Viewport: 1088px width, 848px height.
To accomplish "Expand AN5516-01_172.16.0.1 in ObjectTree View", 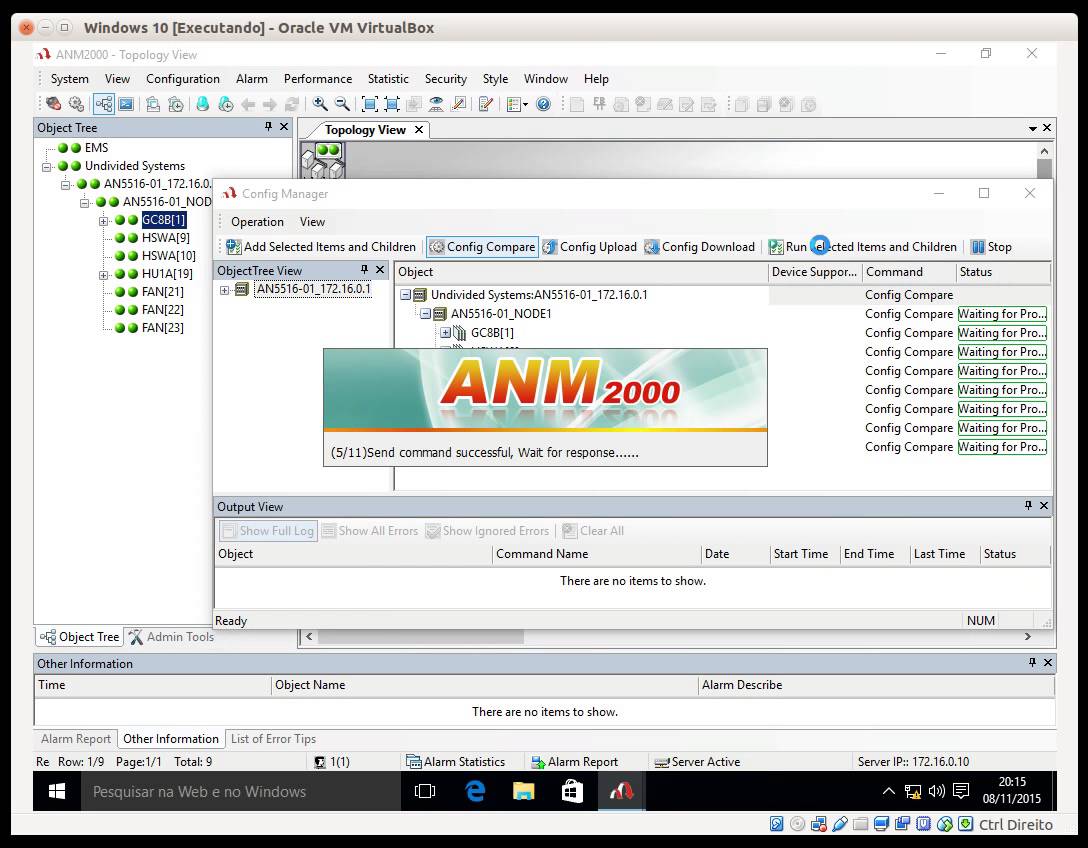I will (x=225, y=290).
